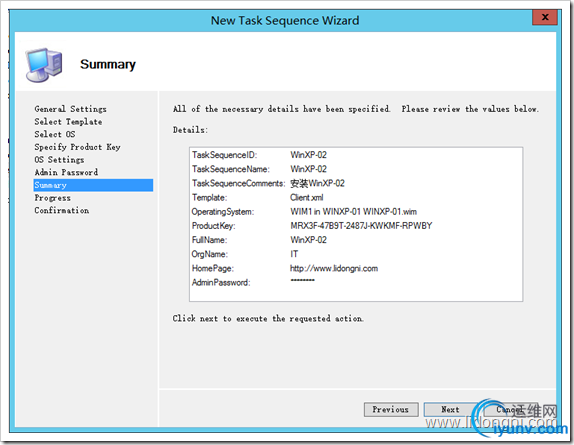The height and width of the screenshot is (445, 574).
Task: Click the 'Click next to execute' instruction
Action: click(x=268, y=318)
